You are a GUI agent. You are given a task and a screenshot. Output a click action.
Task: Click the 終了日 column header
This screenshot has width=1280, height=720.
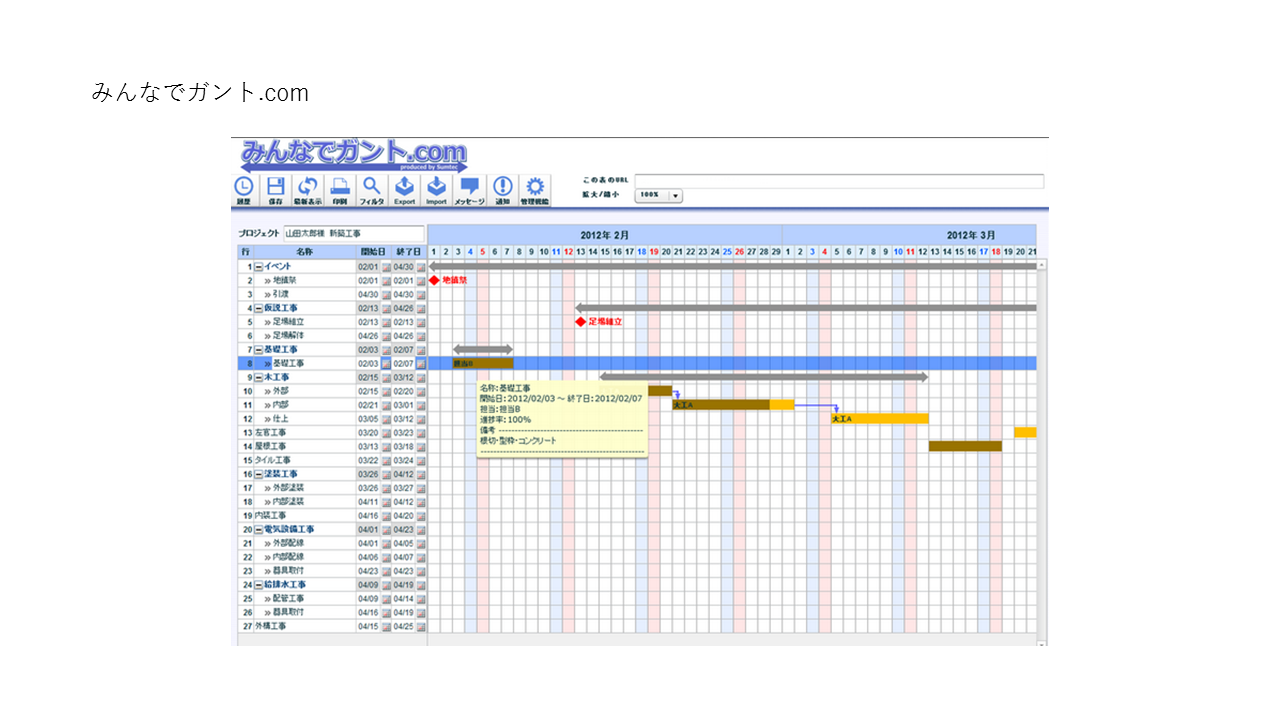tap(409, 252)
